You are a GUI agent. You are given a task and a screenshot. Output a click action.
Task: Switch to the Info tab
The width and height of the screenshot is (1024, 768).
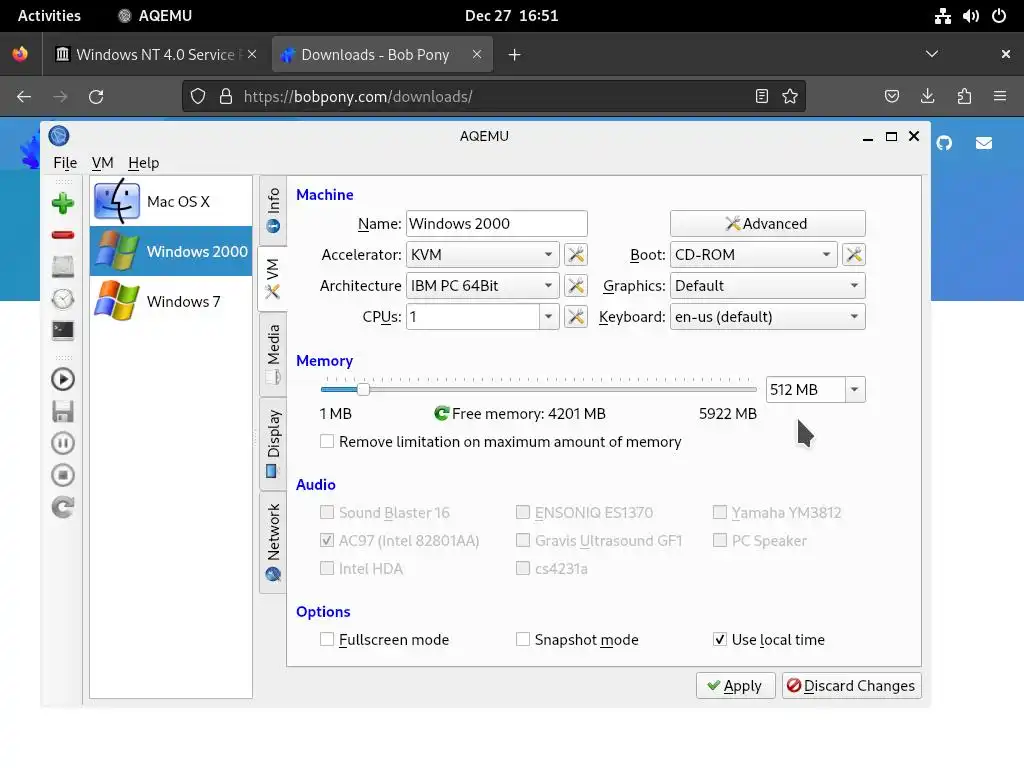(273, 210)
